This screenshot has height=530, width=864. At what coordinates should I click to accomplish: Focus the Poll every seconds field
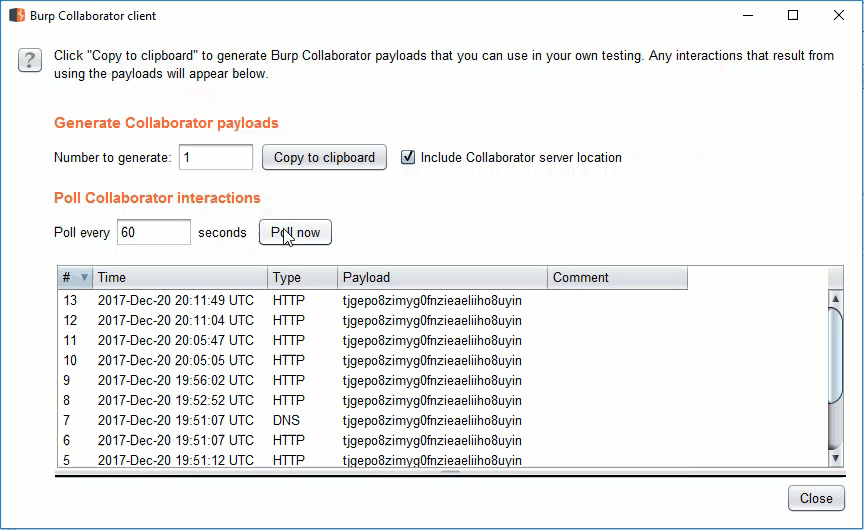154,232
